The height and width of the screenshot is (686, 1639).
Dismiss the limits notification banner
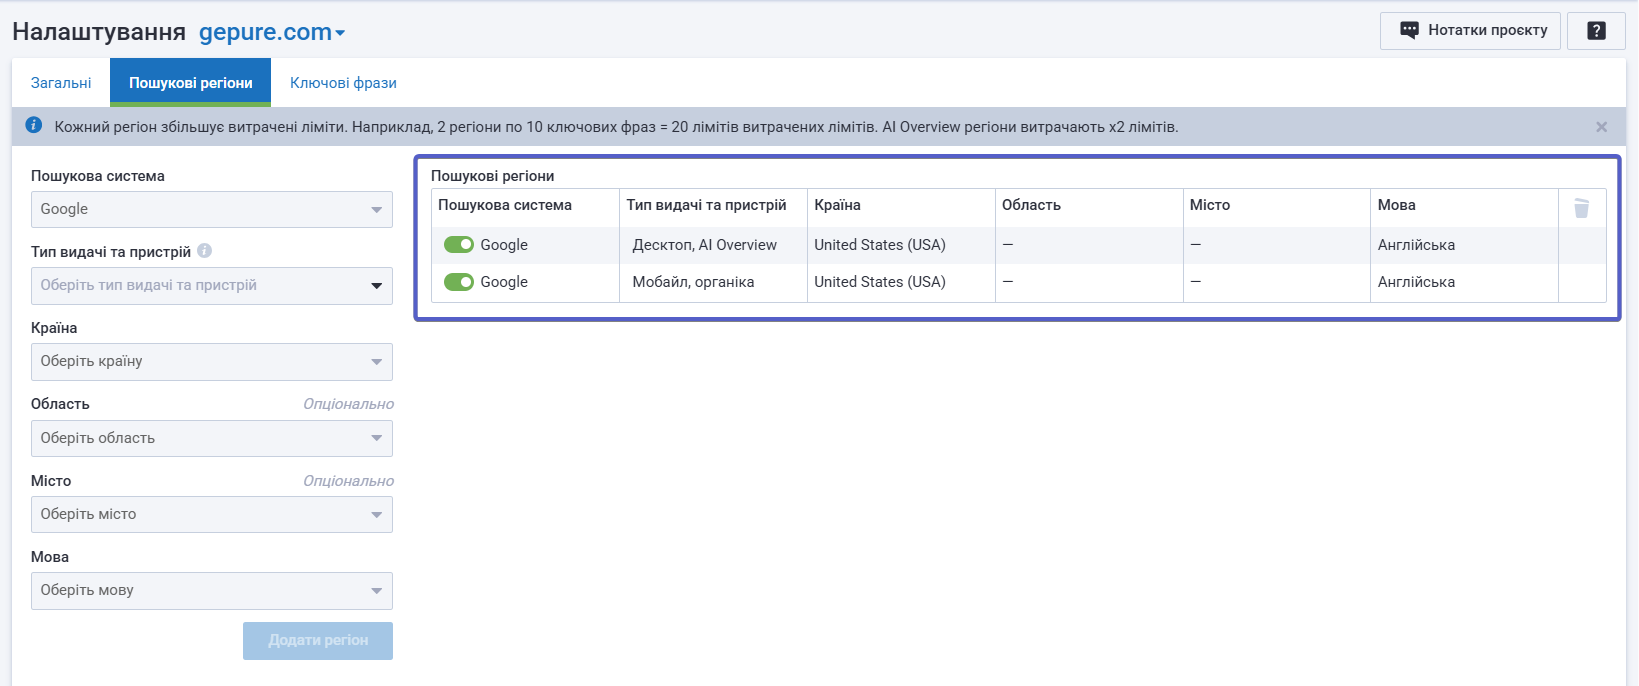click(1601, 127)
